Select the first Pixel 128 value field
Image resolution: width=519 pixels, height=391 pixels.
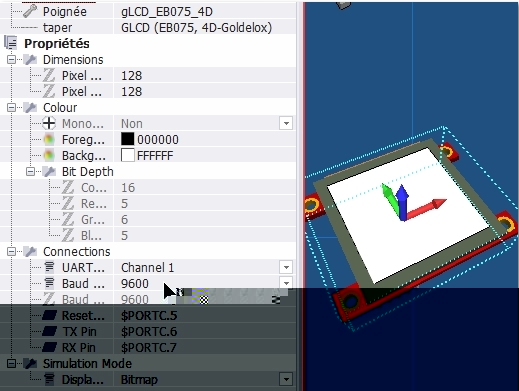(205, 76)
